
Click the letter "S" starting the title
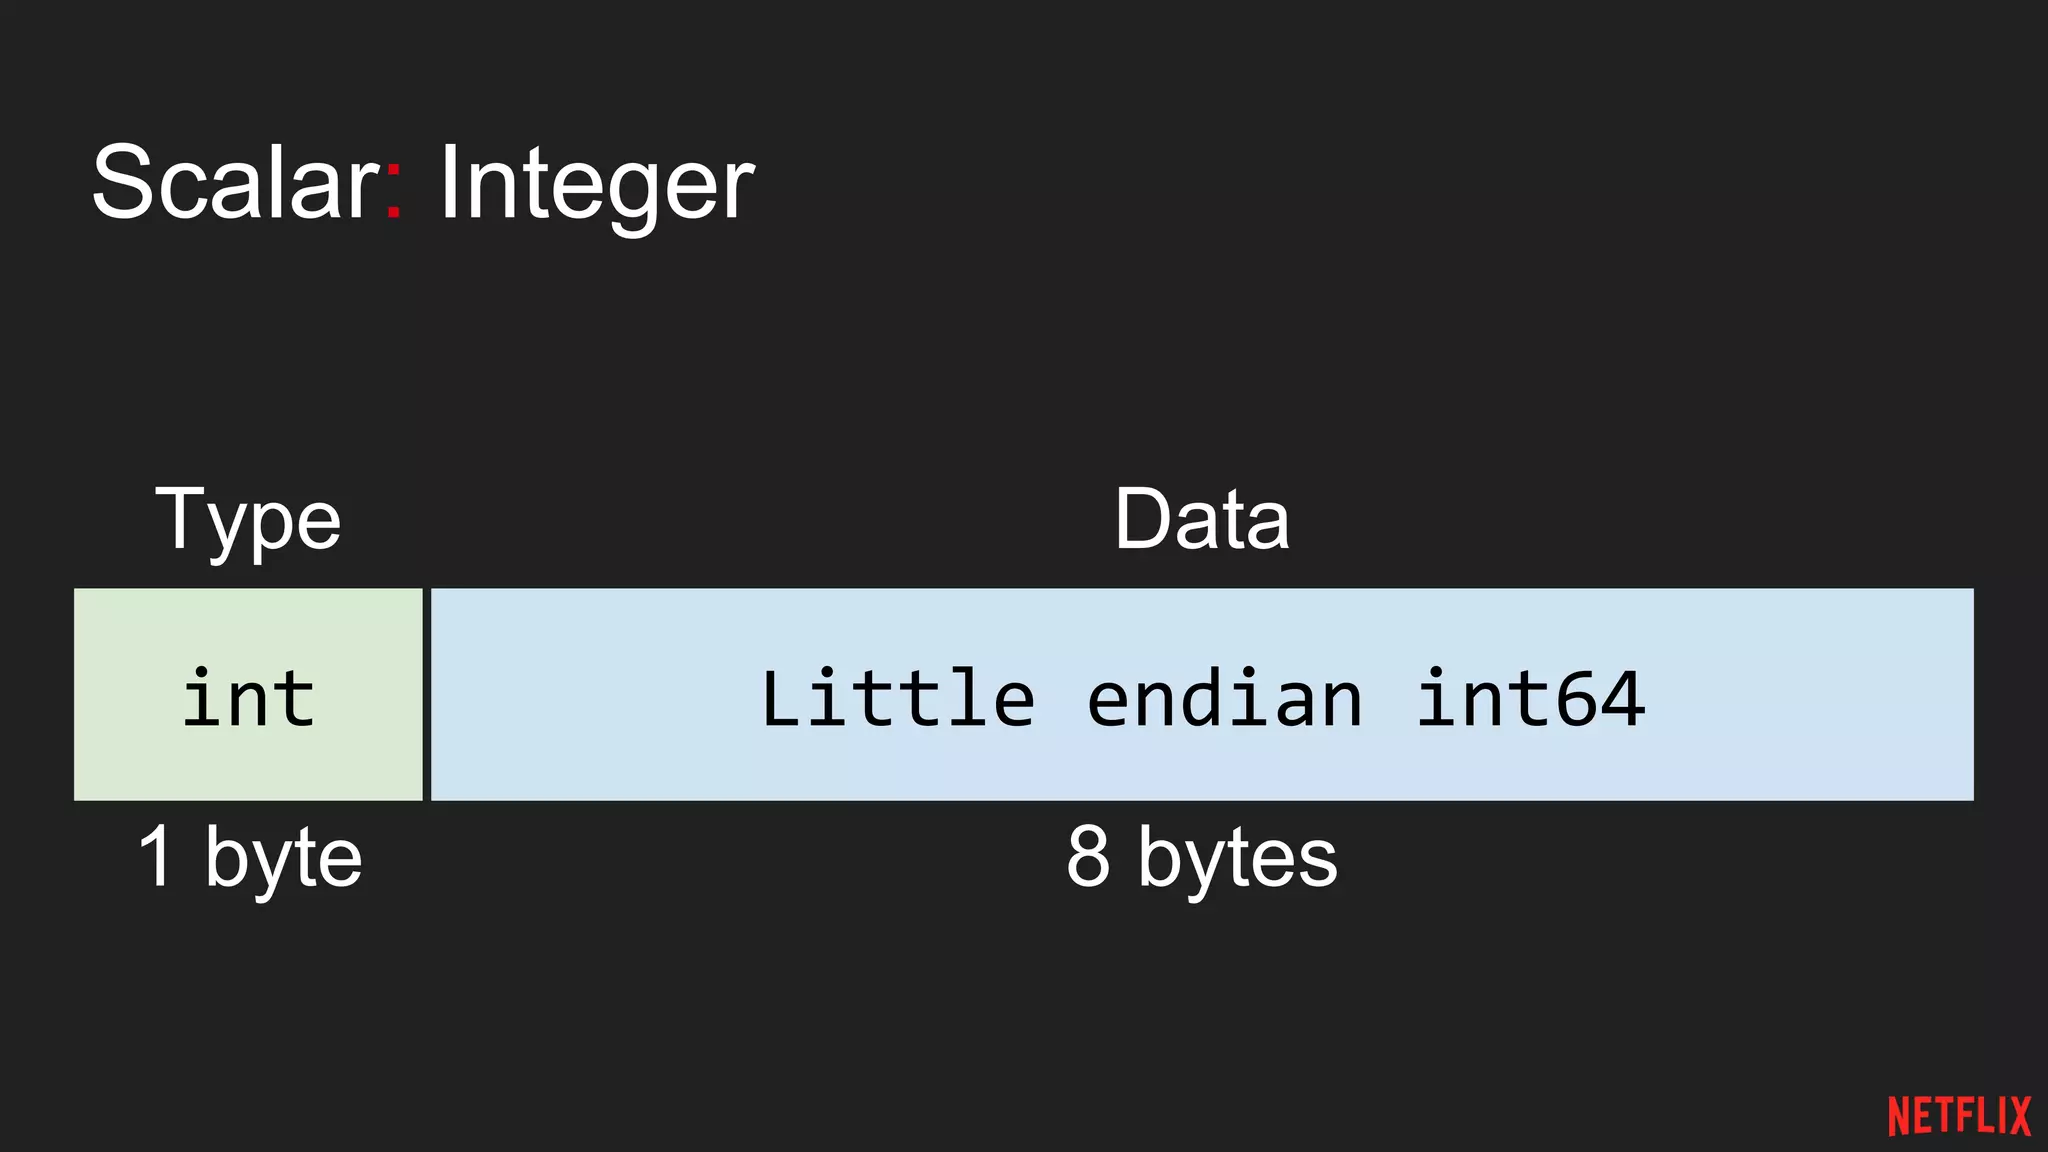(x=122, y=182)
